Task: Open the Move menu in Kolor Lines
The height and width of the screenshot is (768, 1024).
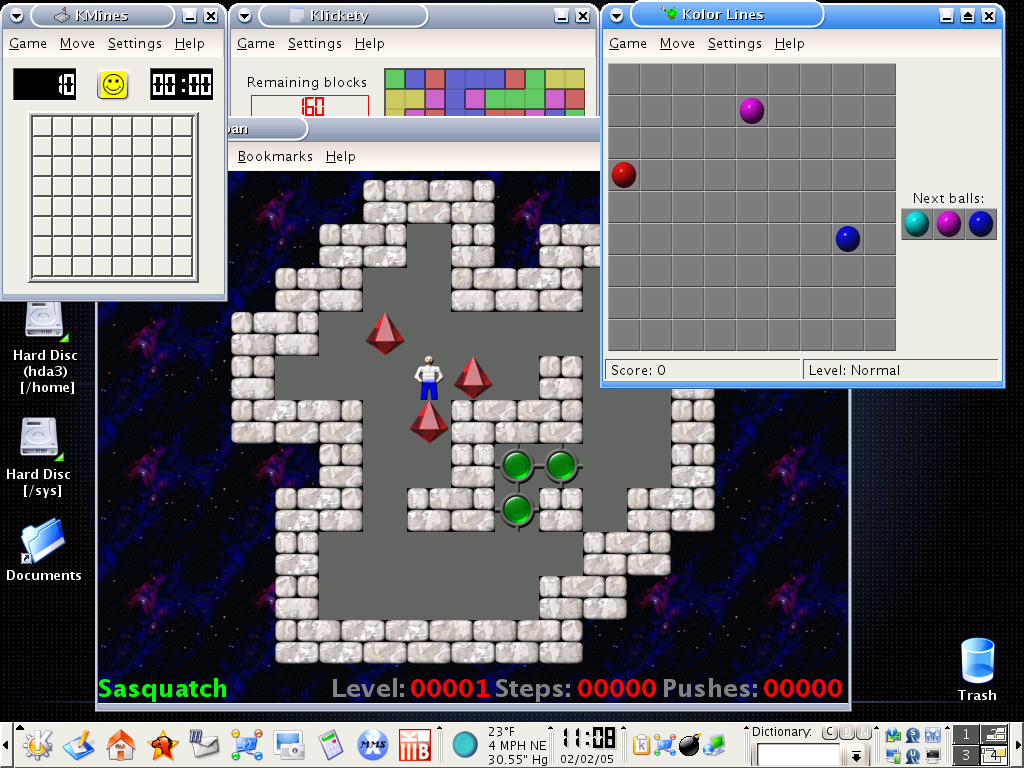Action: pos(677,44)
